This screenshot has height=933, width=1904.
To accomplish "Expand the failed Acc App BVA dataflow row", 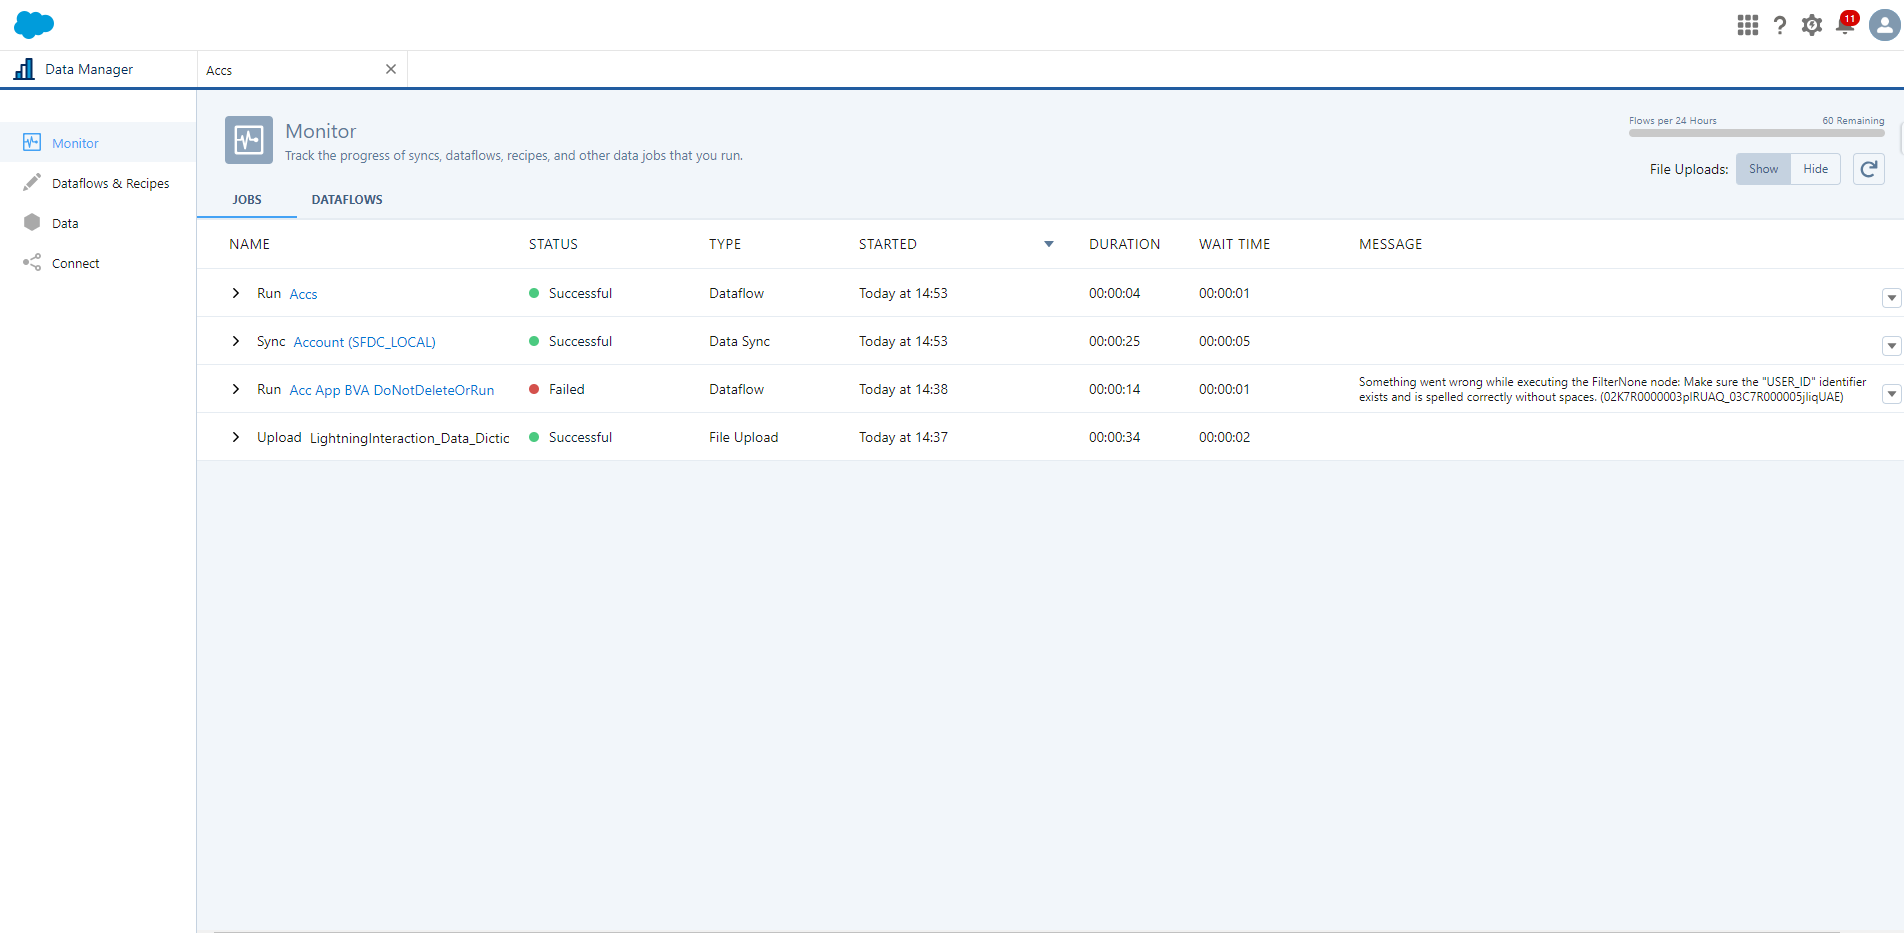I will point(235,389).
